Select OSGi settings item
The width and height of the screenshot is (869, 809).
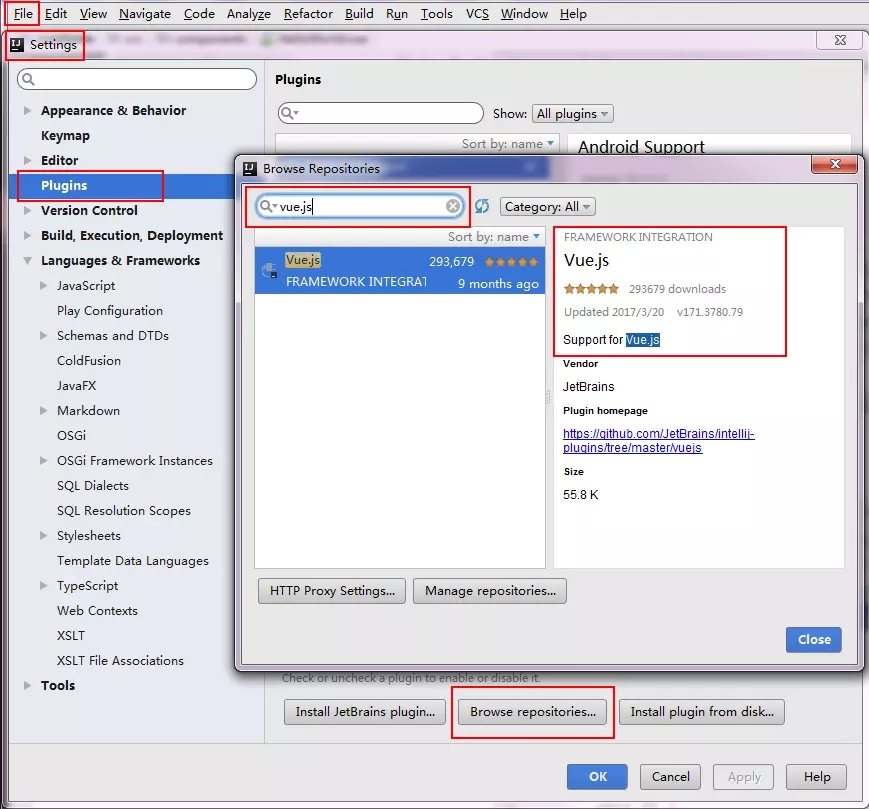click(x=71, y=436)
